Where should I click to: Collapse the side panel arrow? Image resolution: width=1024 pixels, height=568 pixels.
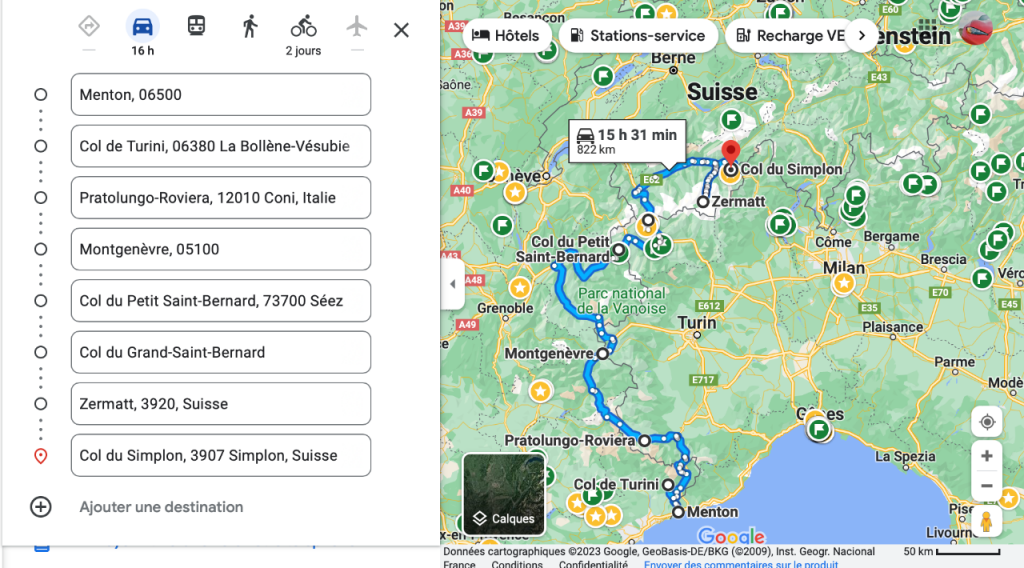coord(452,284)
